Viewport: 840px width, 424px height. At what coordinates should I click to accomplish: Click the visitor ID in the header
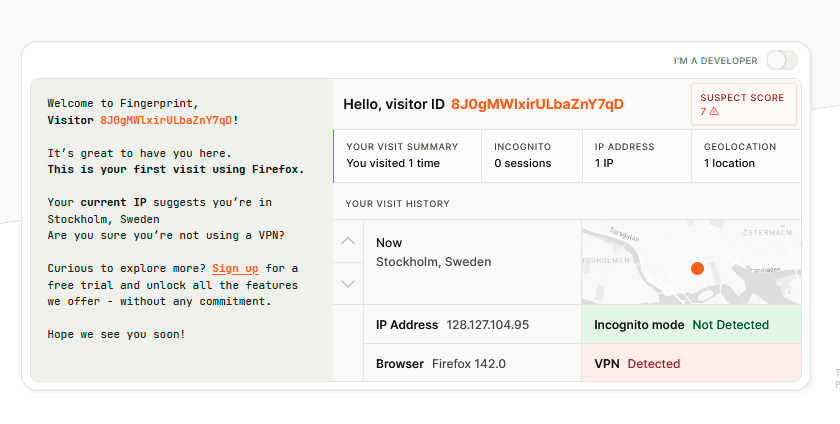pyautogui.click(x=537, y=104)
